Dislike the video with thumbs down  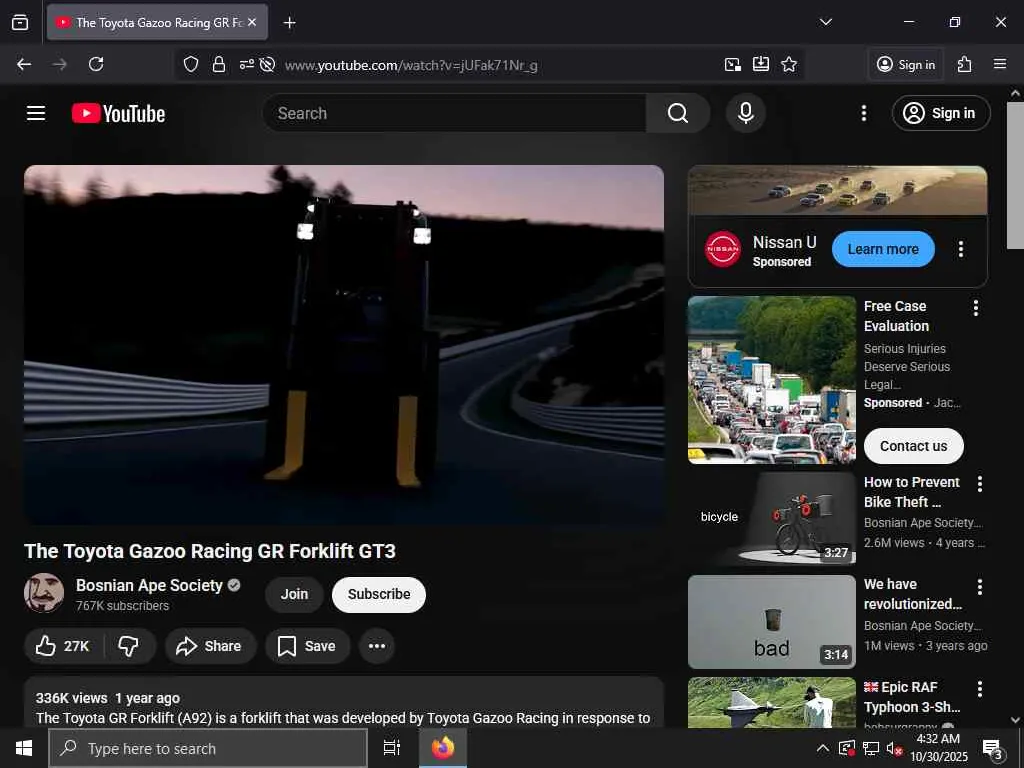click(129, 646)
